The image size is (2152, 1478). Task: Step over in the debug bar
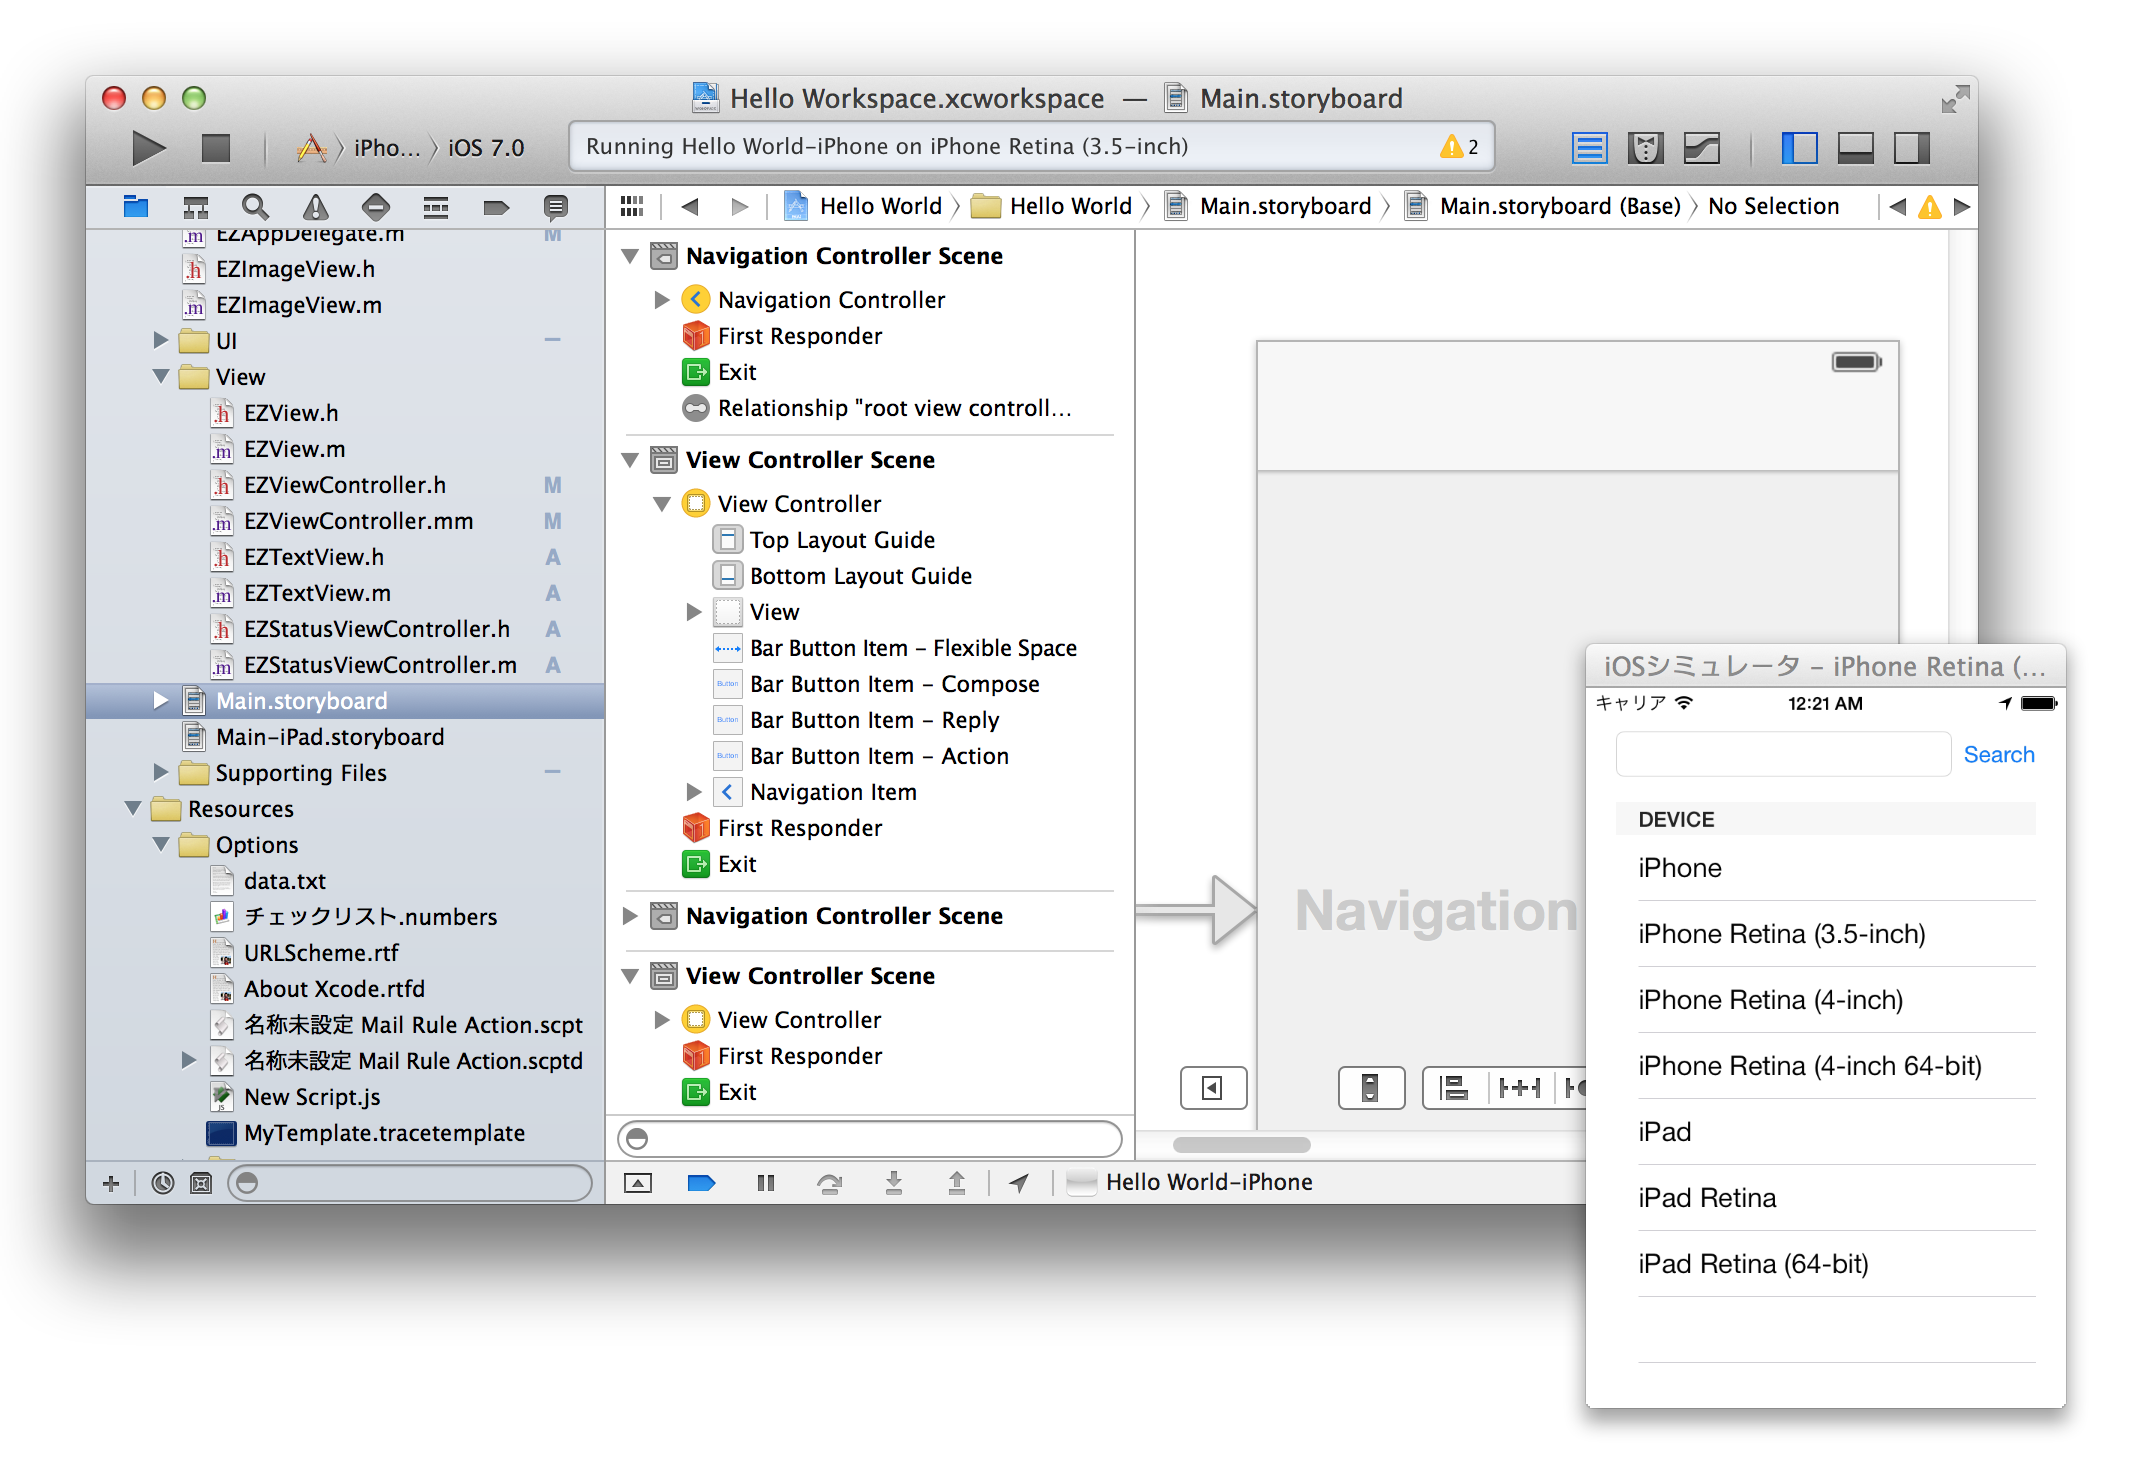click(x=829, y=1183)
